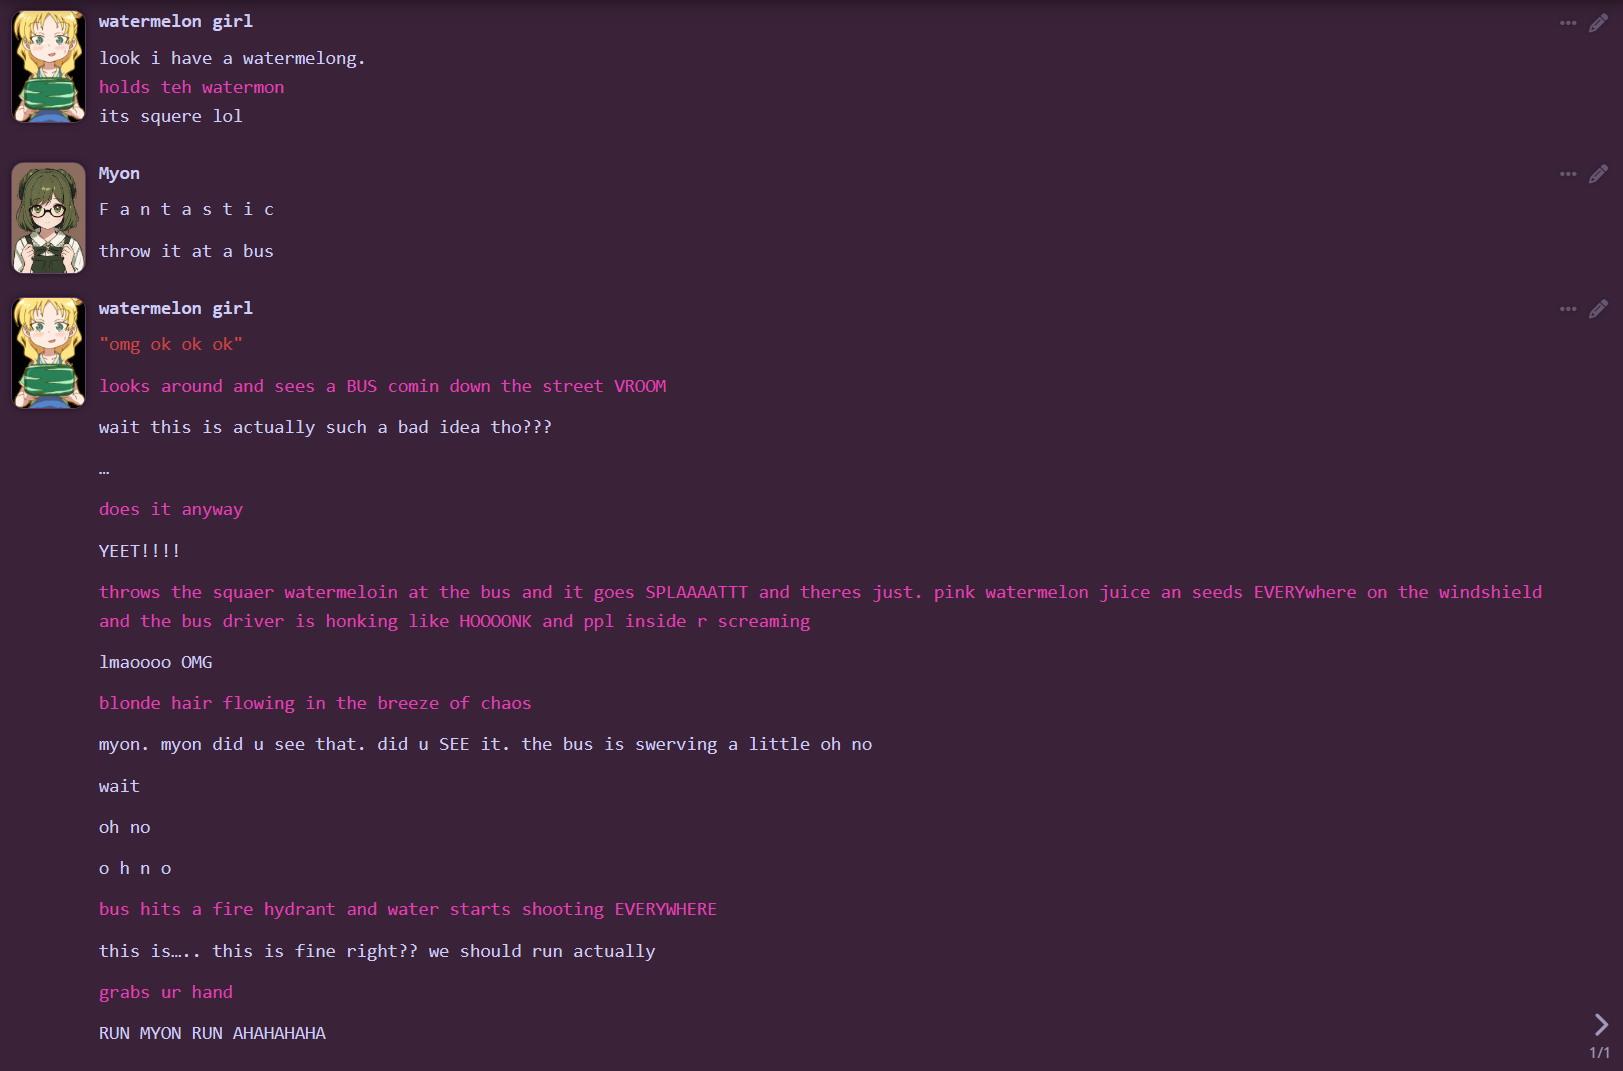
Task: Click the "YEET!!!!" line
Action: [x=139, y=551]
